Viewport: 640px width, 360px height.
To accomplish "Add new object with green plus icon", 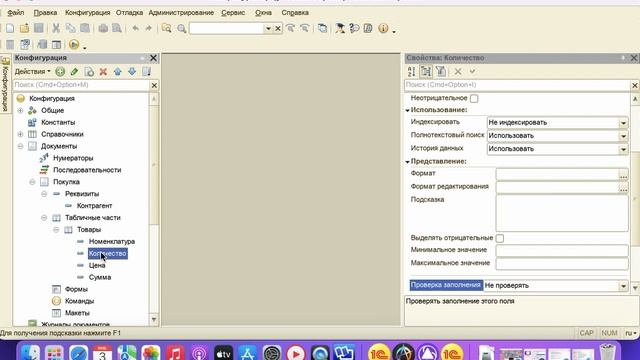I will tap(60, 72).
